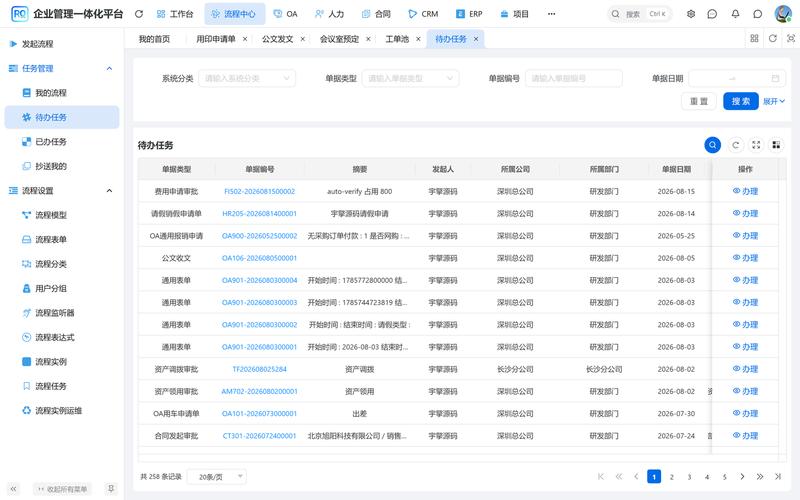Go to next page with right arrow
800x500 pixels.
point(742,477)
